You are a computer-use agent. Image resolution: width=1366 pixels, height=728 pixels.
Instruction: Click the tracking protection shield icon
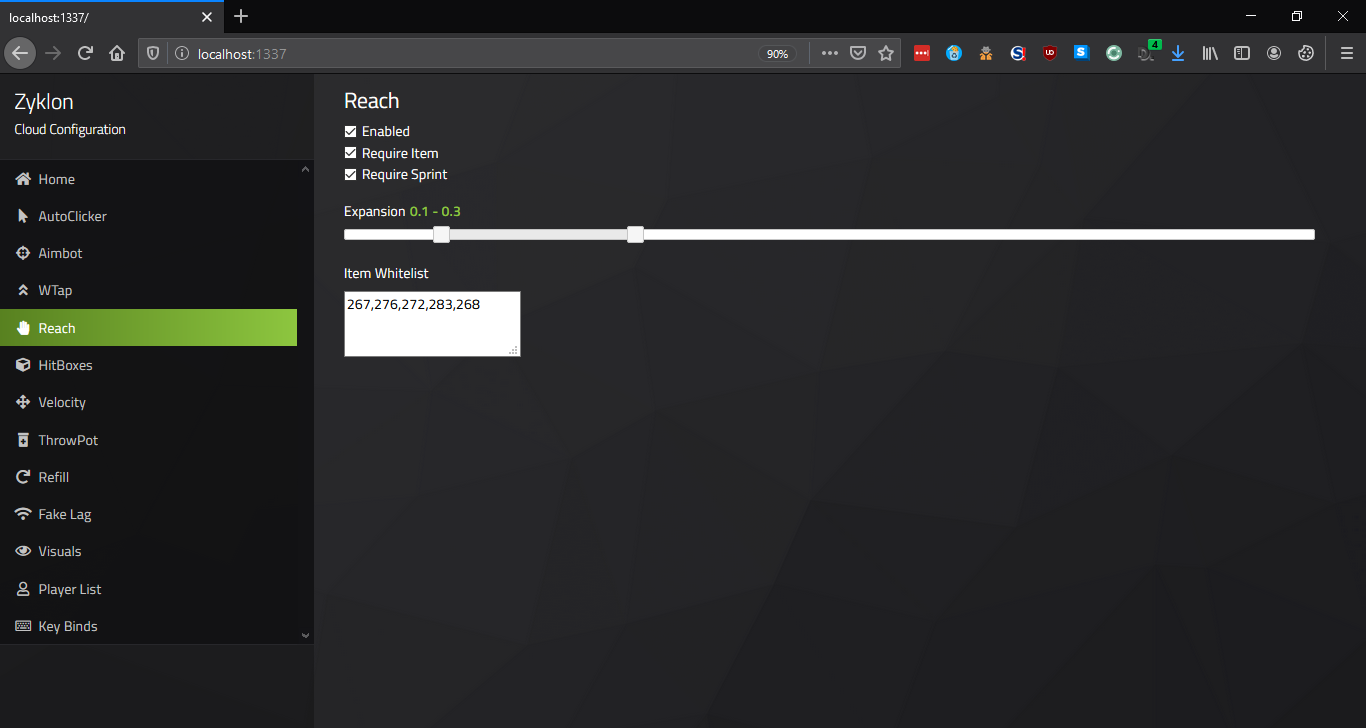[x=153, y=54]
